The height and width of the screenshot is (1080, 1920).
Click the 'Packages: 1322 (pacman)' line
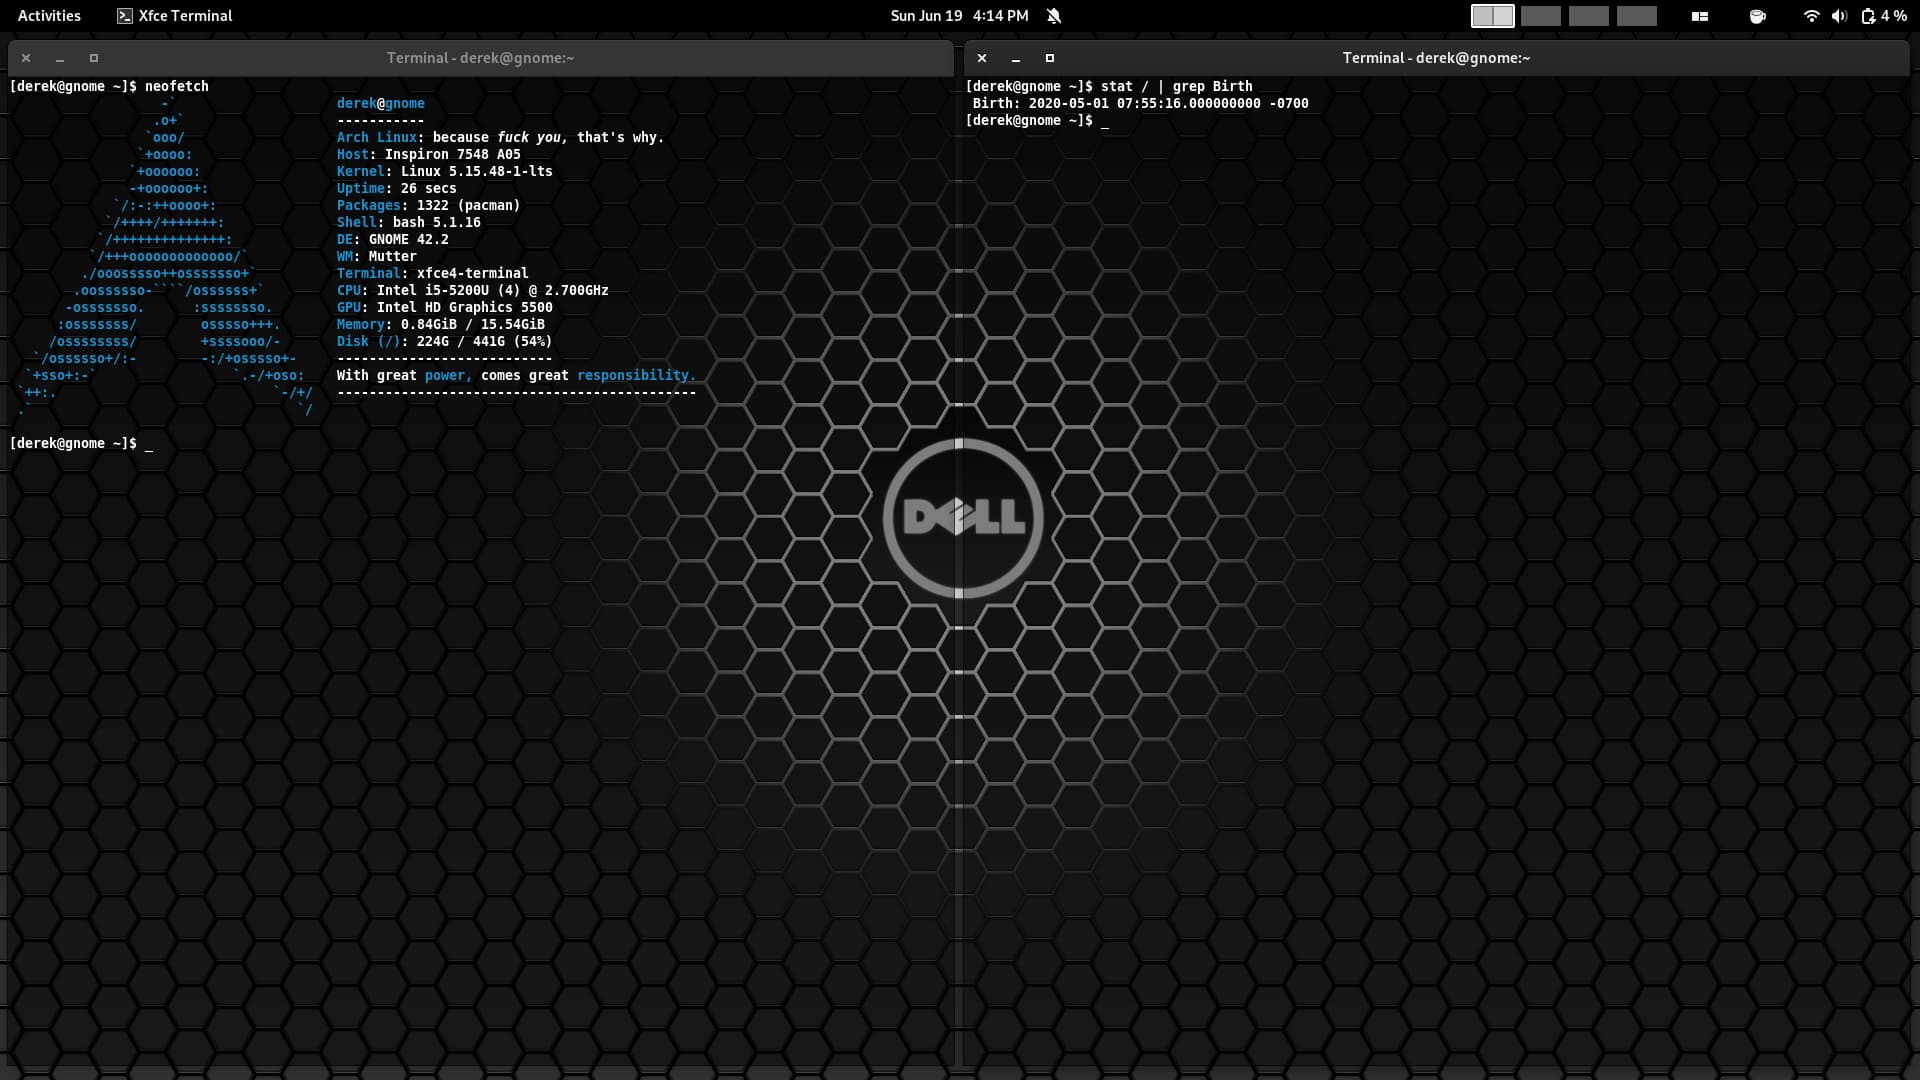[x=428, y=205]
